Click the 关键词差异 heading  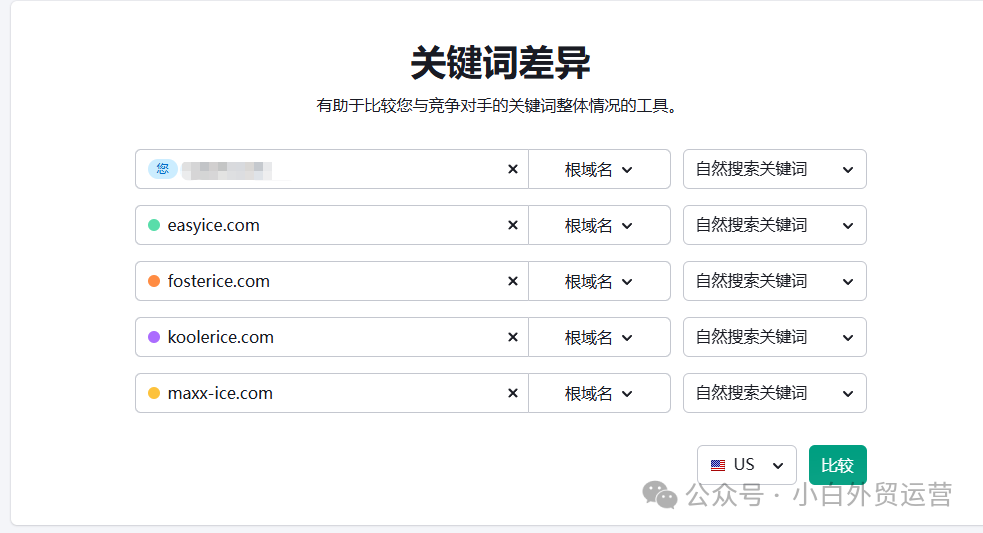tap(500, 63)
